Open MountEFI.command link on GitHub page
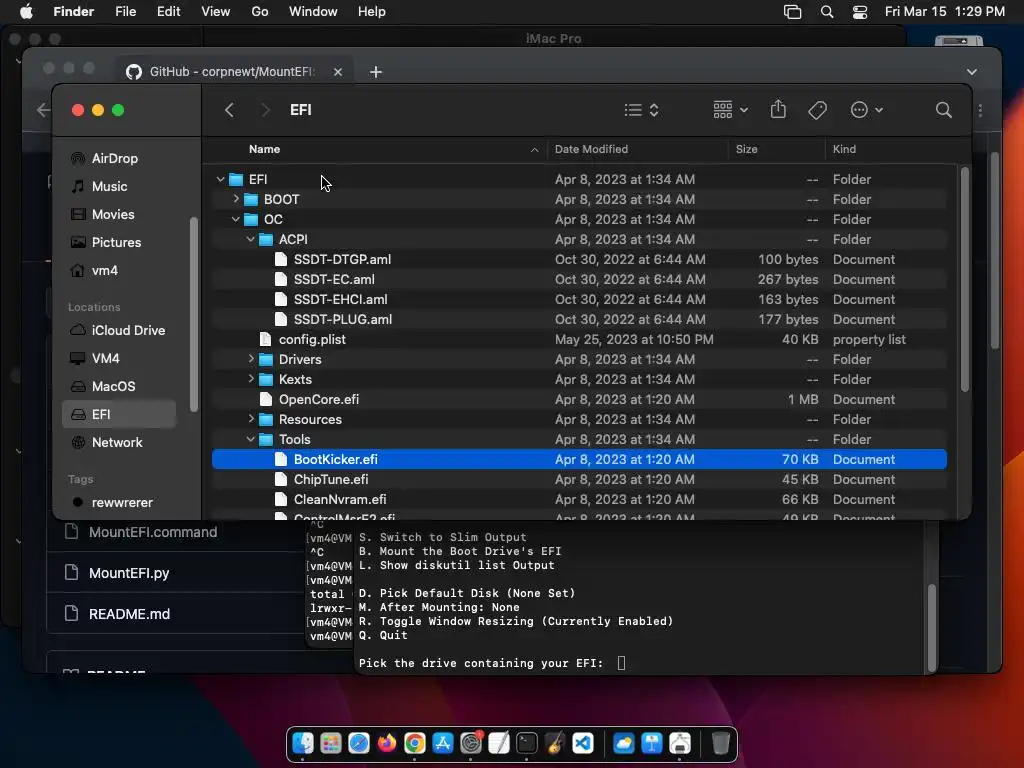1024x768 pixels. coord(153,532)
